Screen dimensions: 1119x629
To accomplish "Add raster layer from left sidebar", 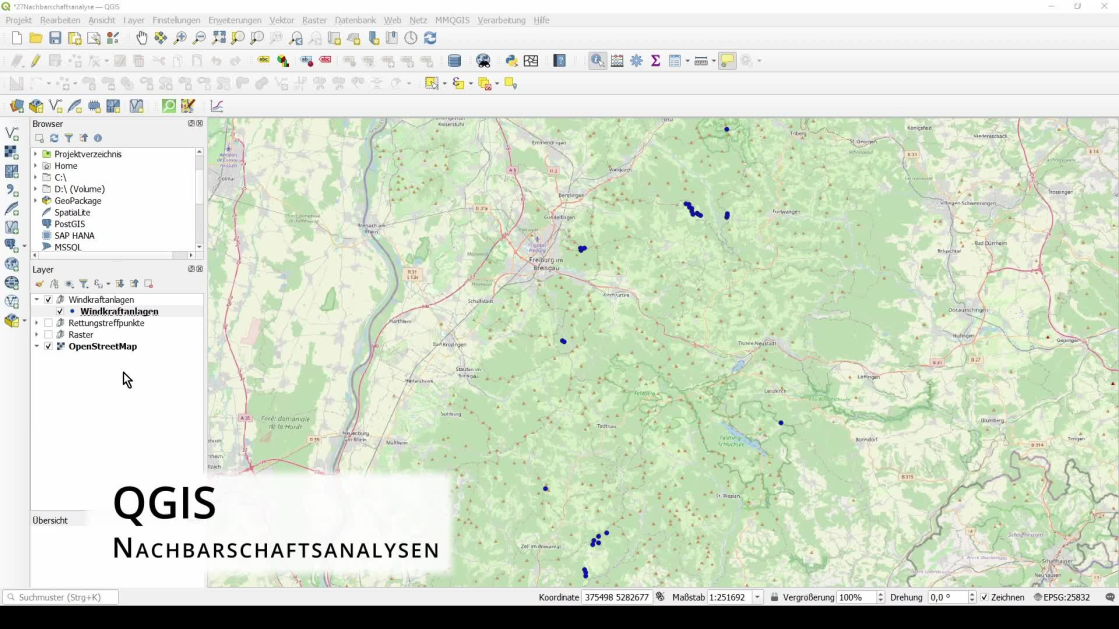I will 11,153.
